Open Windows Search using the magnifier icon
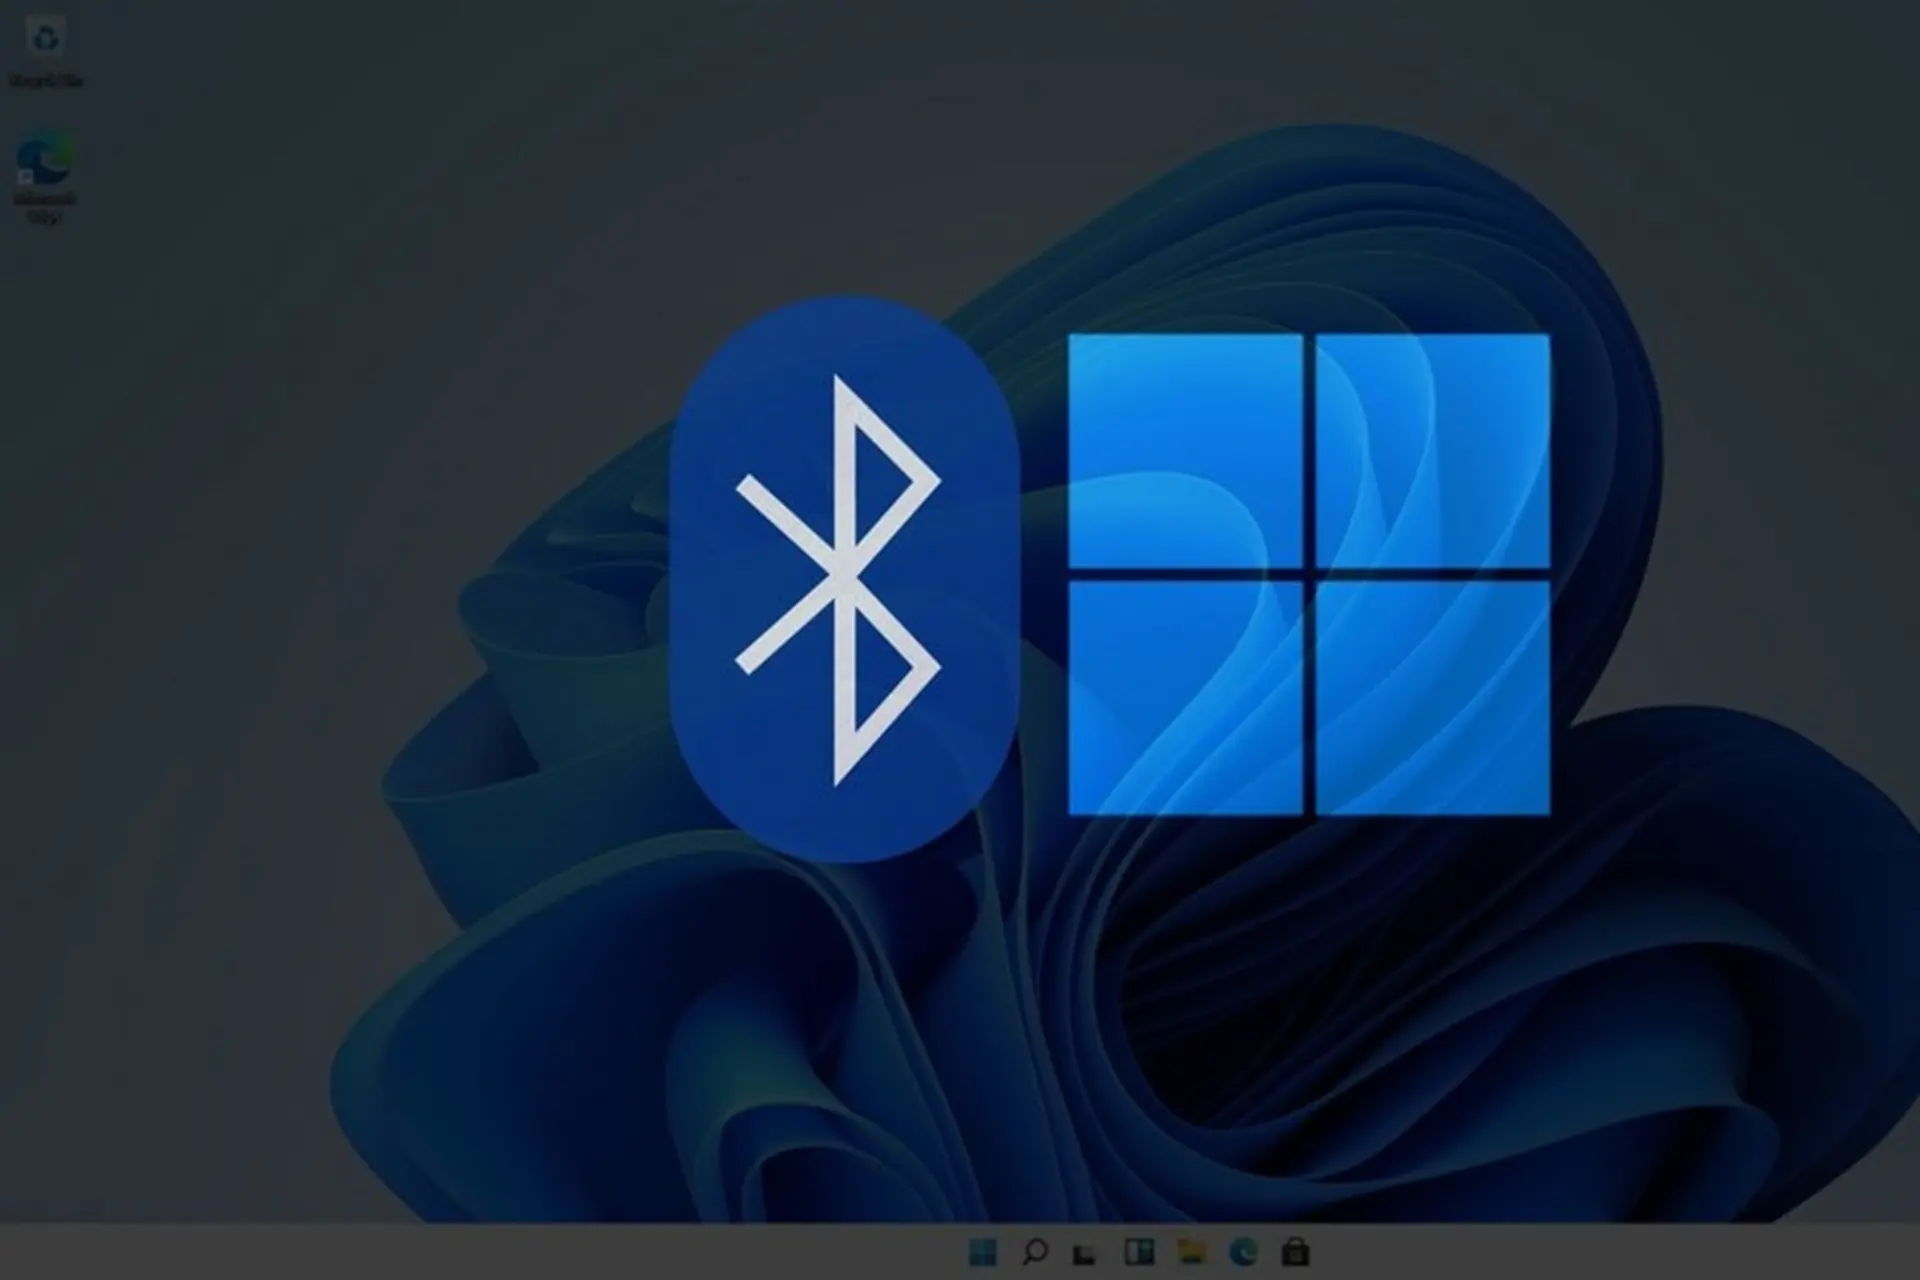The image size is (1920, 1280). tap(1036, 1253)
